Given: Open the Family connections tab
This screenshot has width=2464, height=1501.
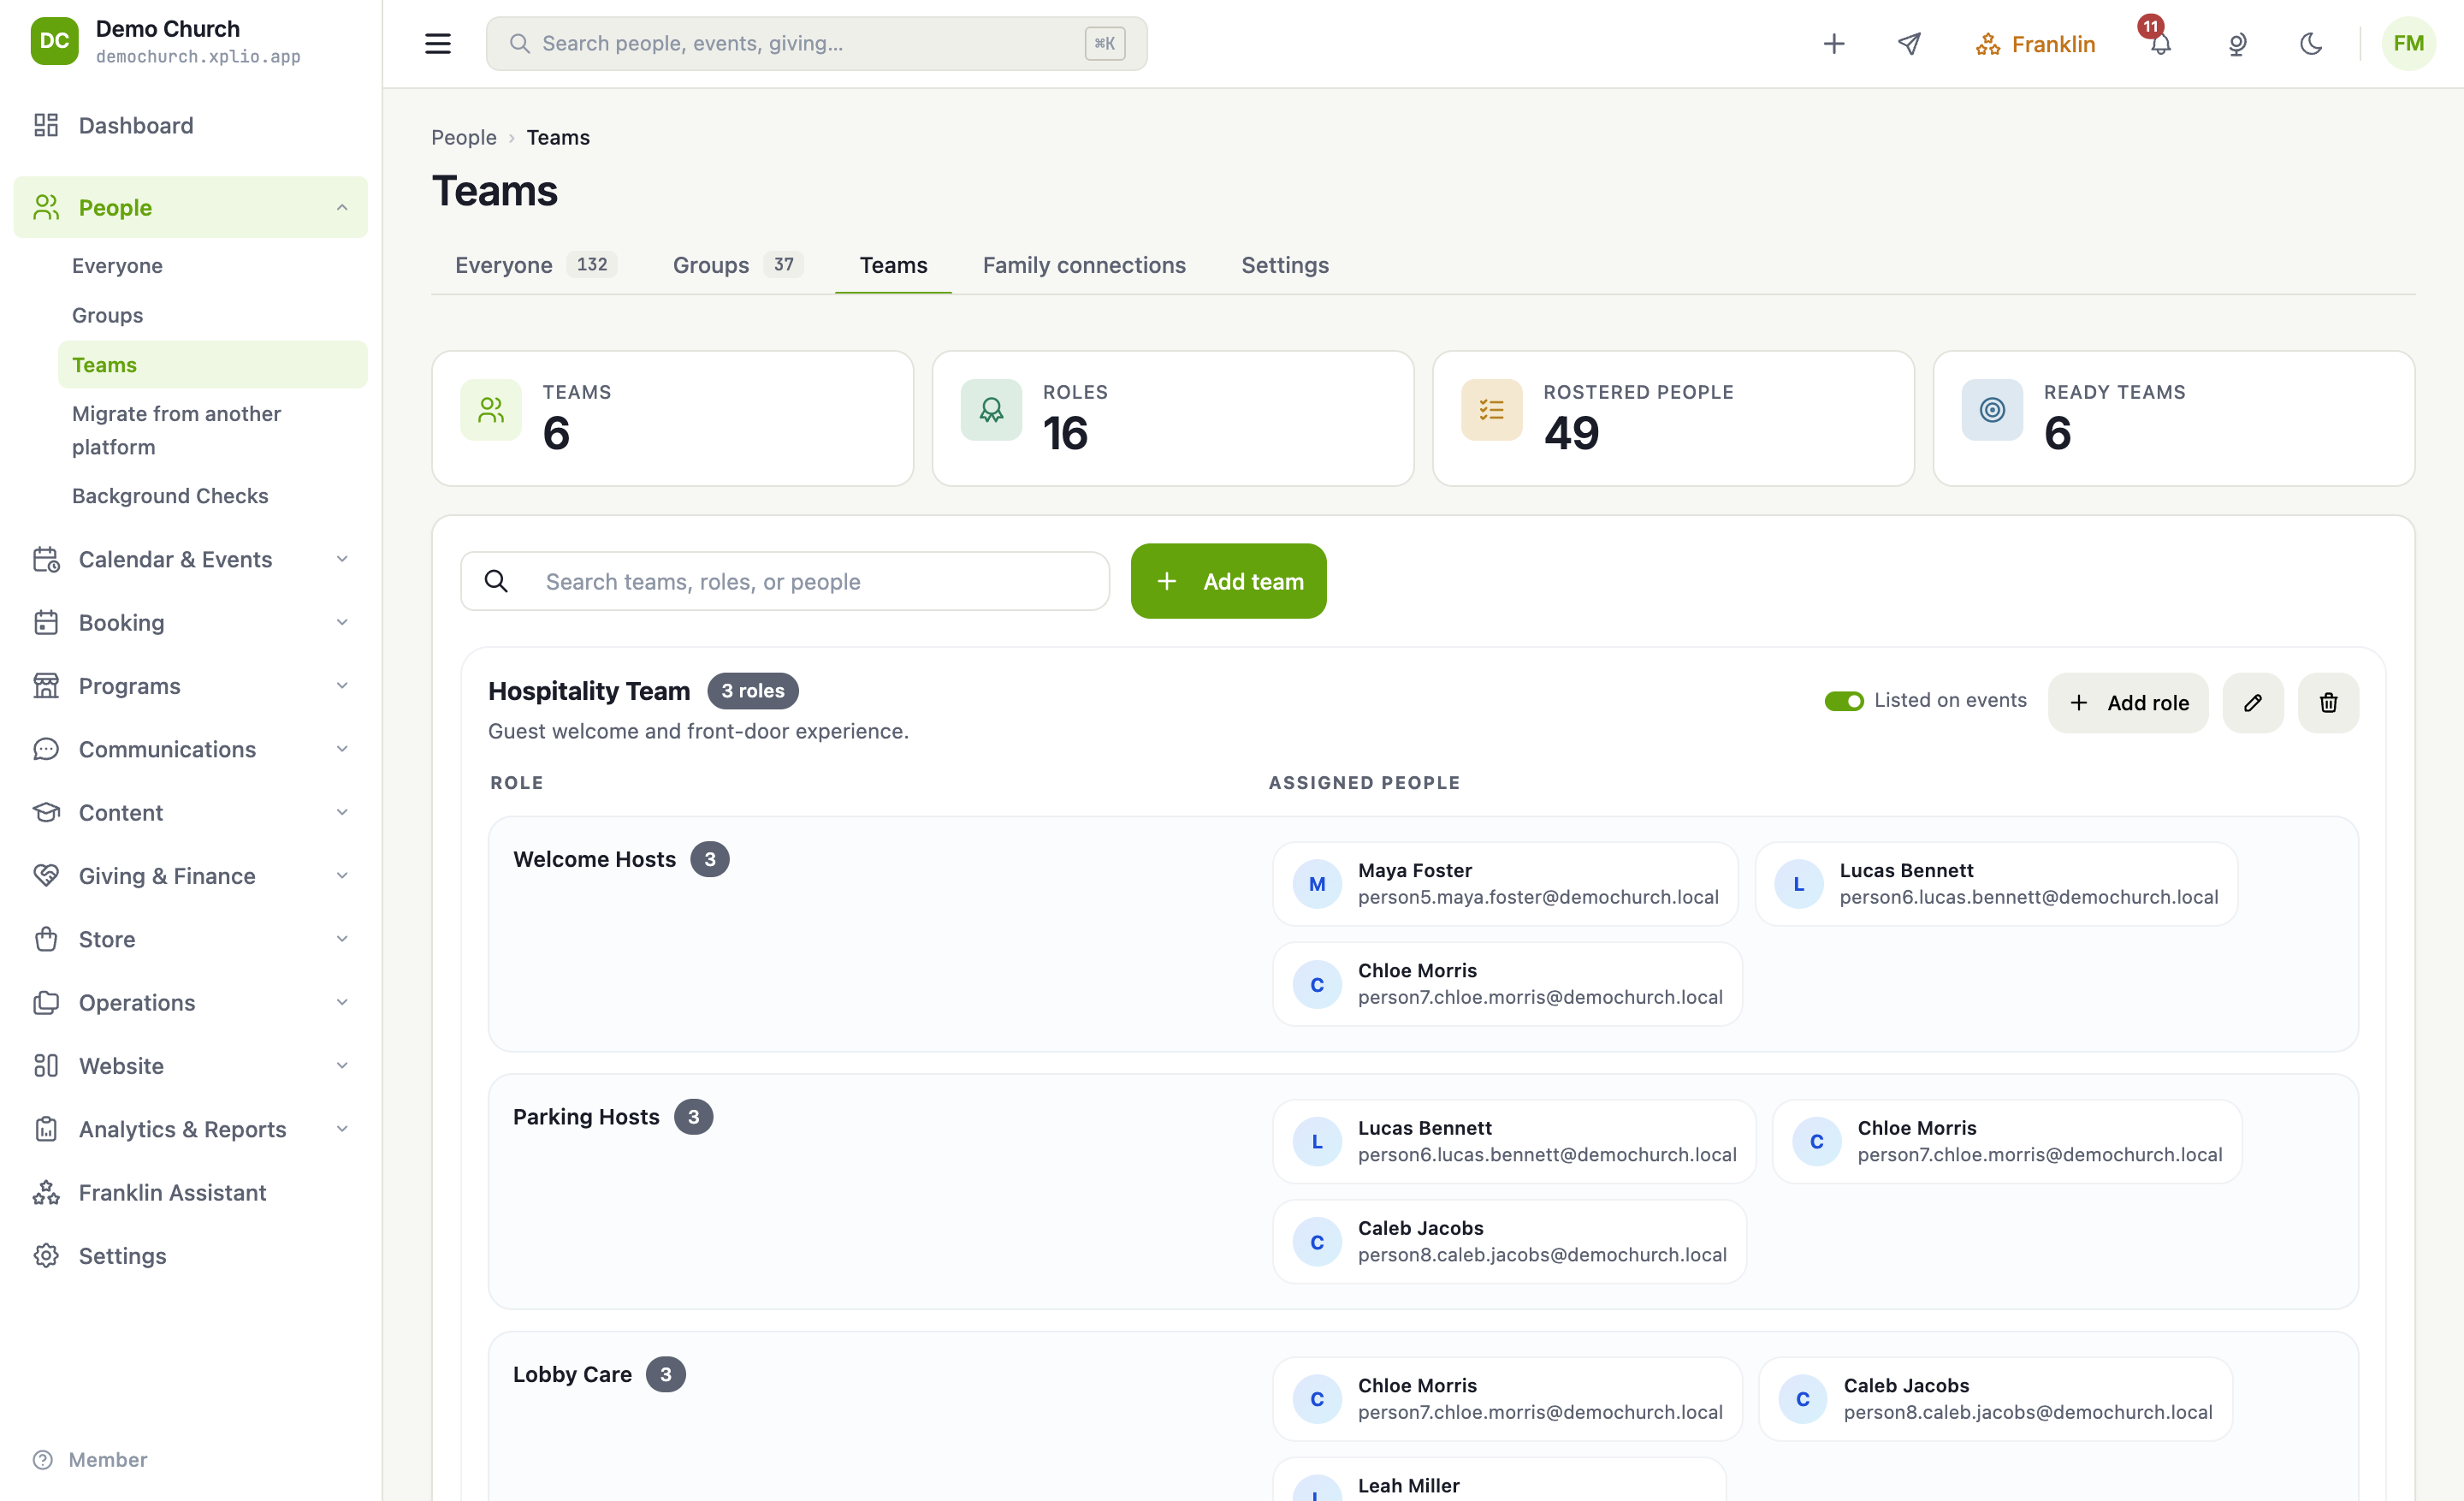Looking at the screenshot, I should click(x=1083, y=265).
